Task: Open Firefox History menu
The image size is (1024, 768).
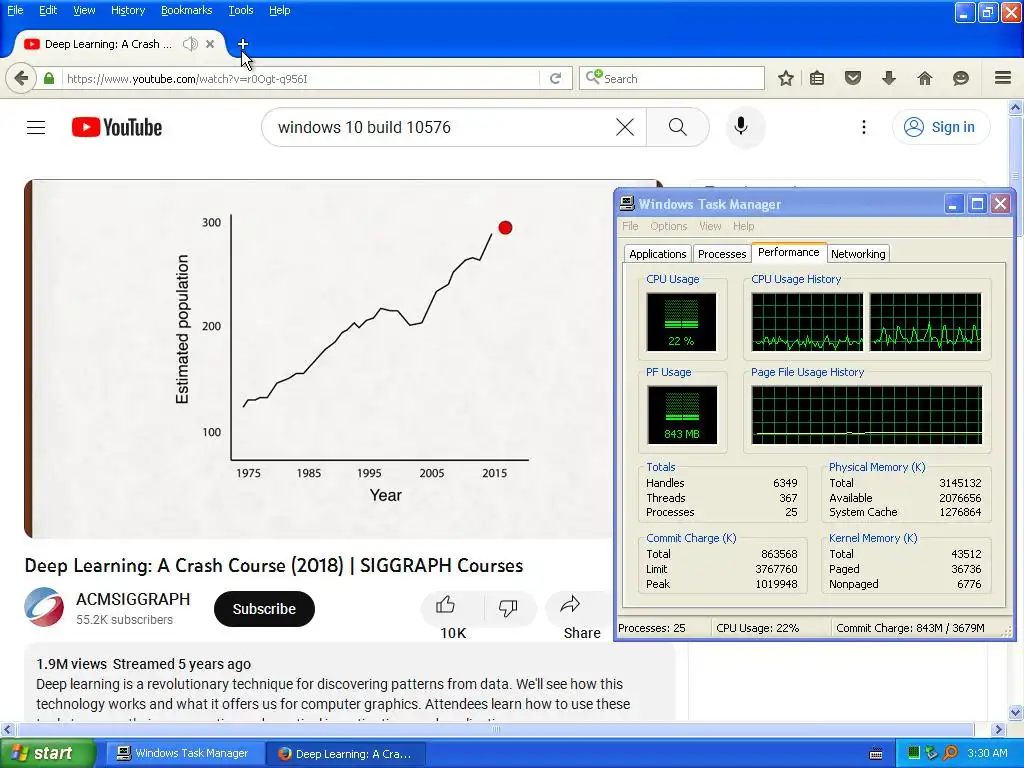Action: pos(127,10)
